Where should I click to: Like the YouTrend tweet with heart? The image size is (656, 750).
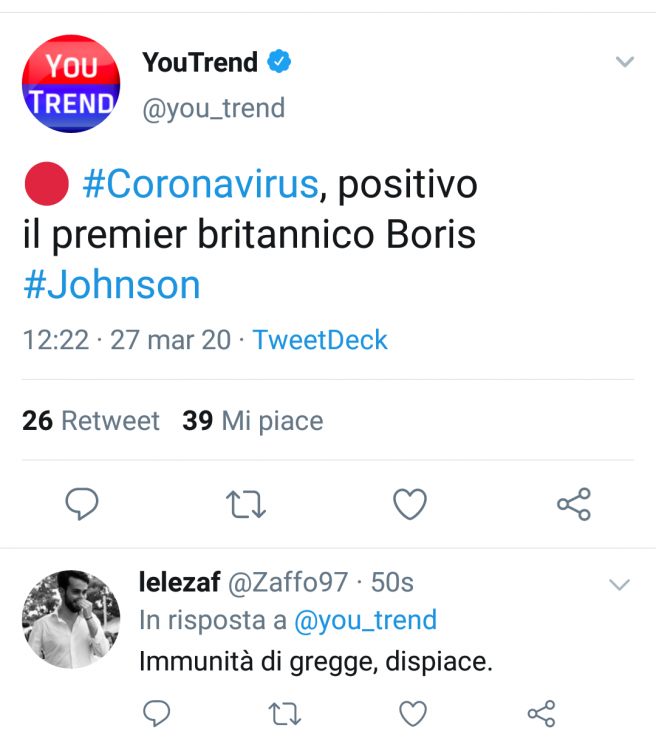click(x=410, y=504)
